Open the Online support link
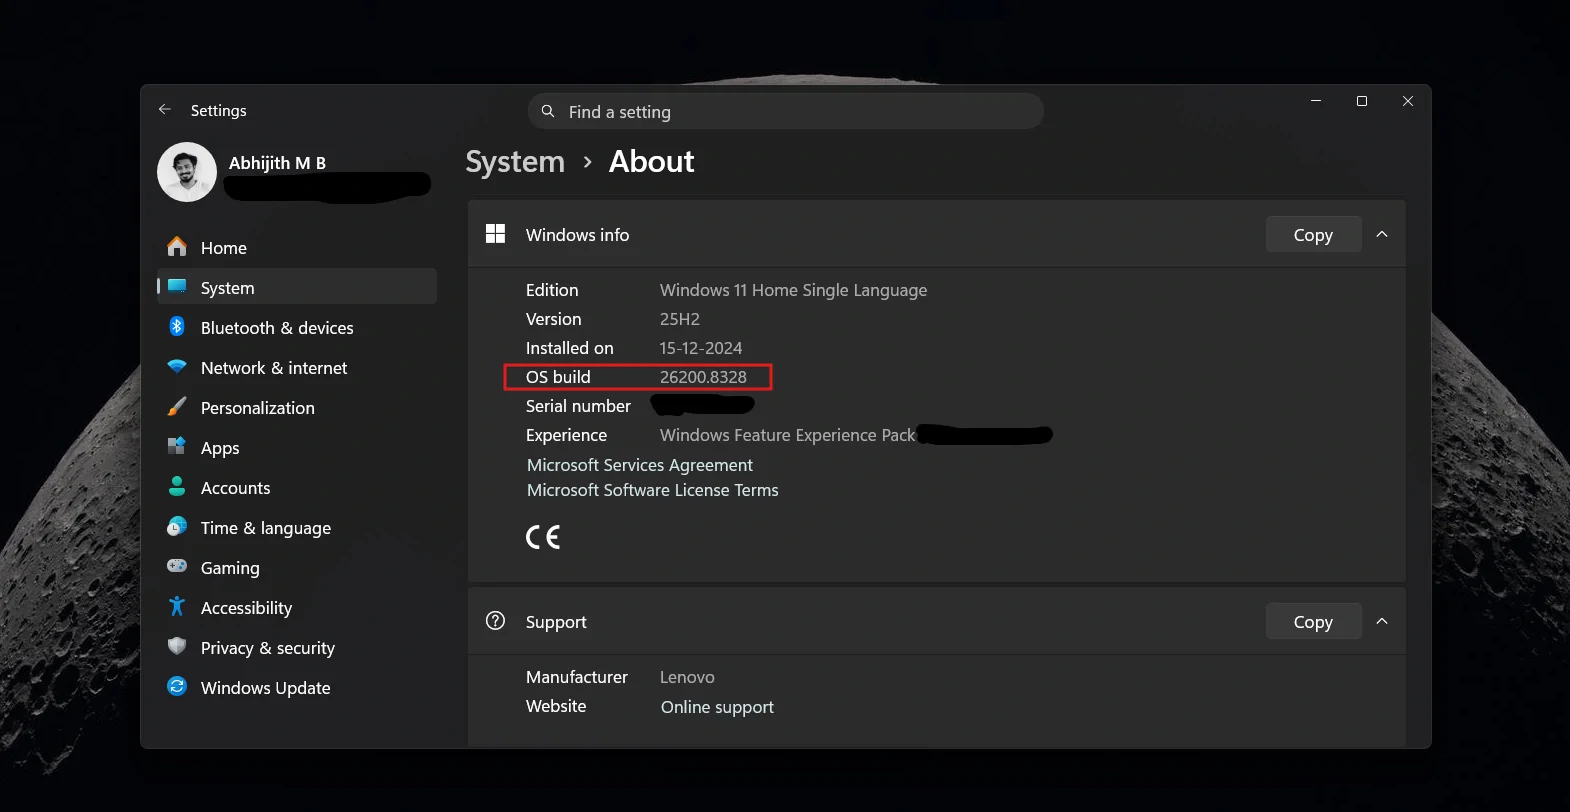The width and height of the screenshot is (1570, 812). (x=717, y=707)
